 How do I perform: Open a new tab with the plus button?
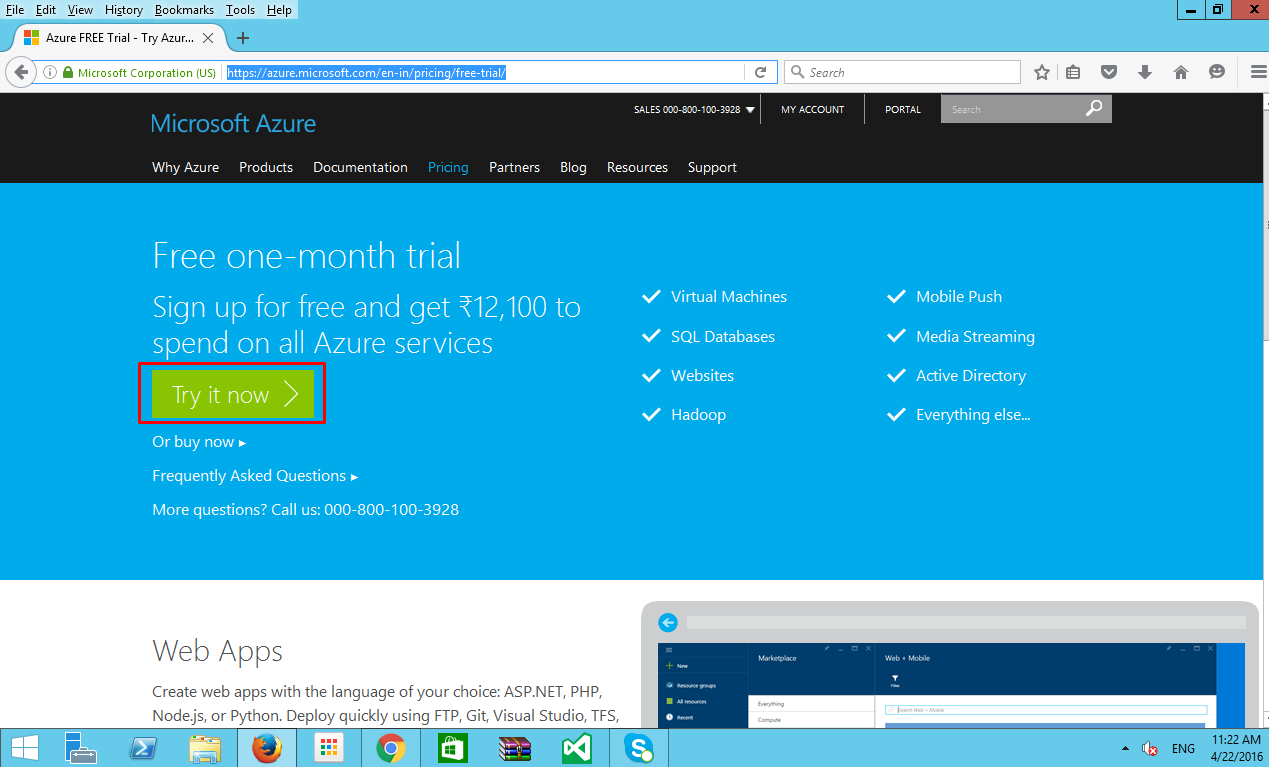tap(242, 38)
